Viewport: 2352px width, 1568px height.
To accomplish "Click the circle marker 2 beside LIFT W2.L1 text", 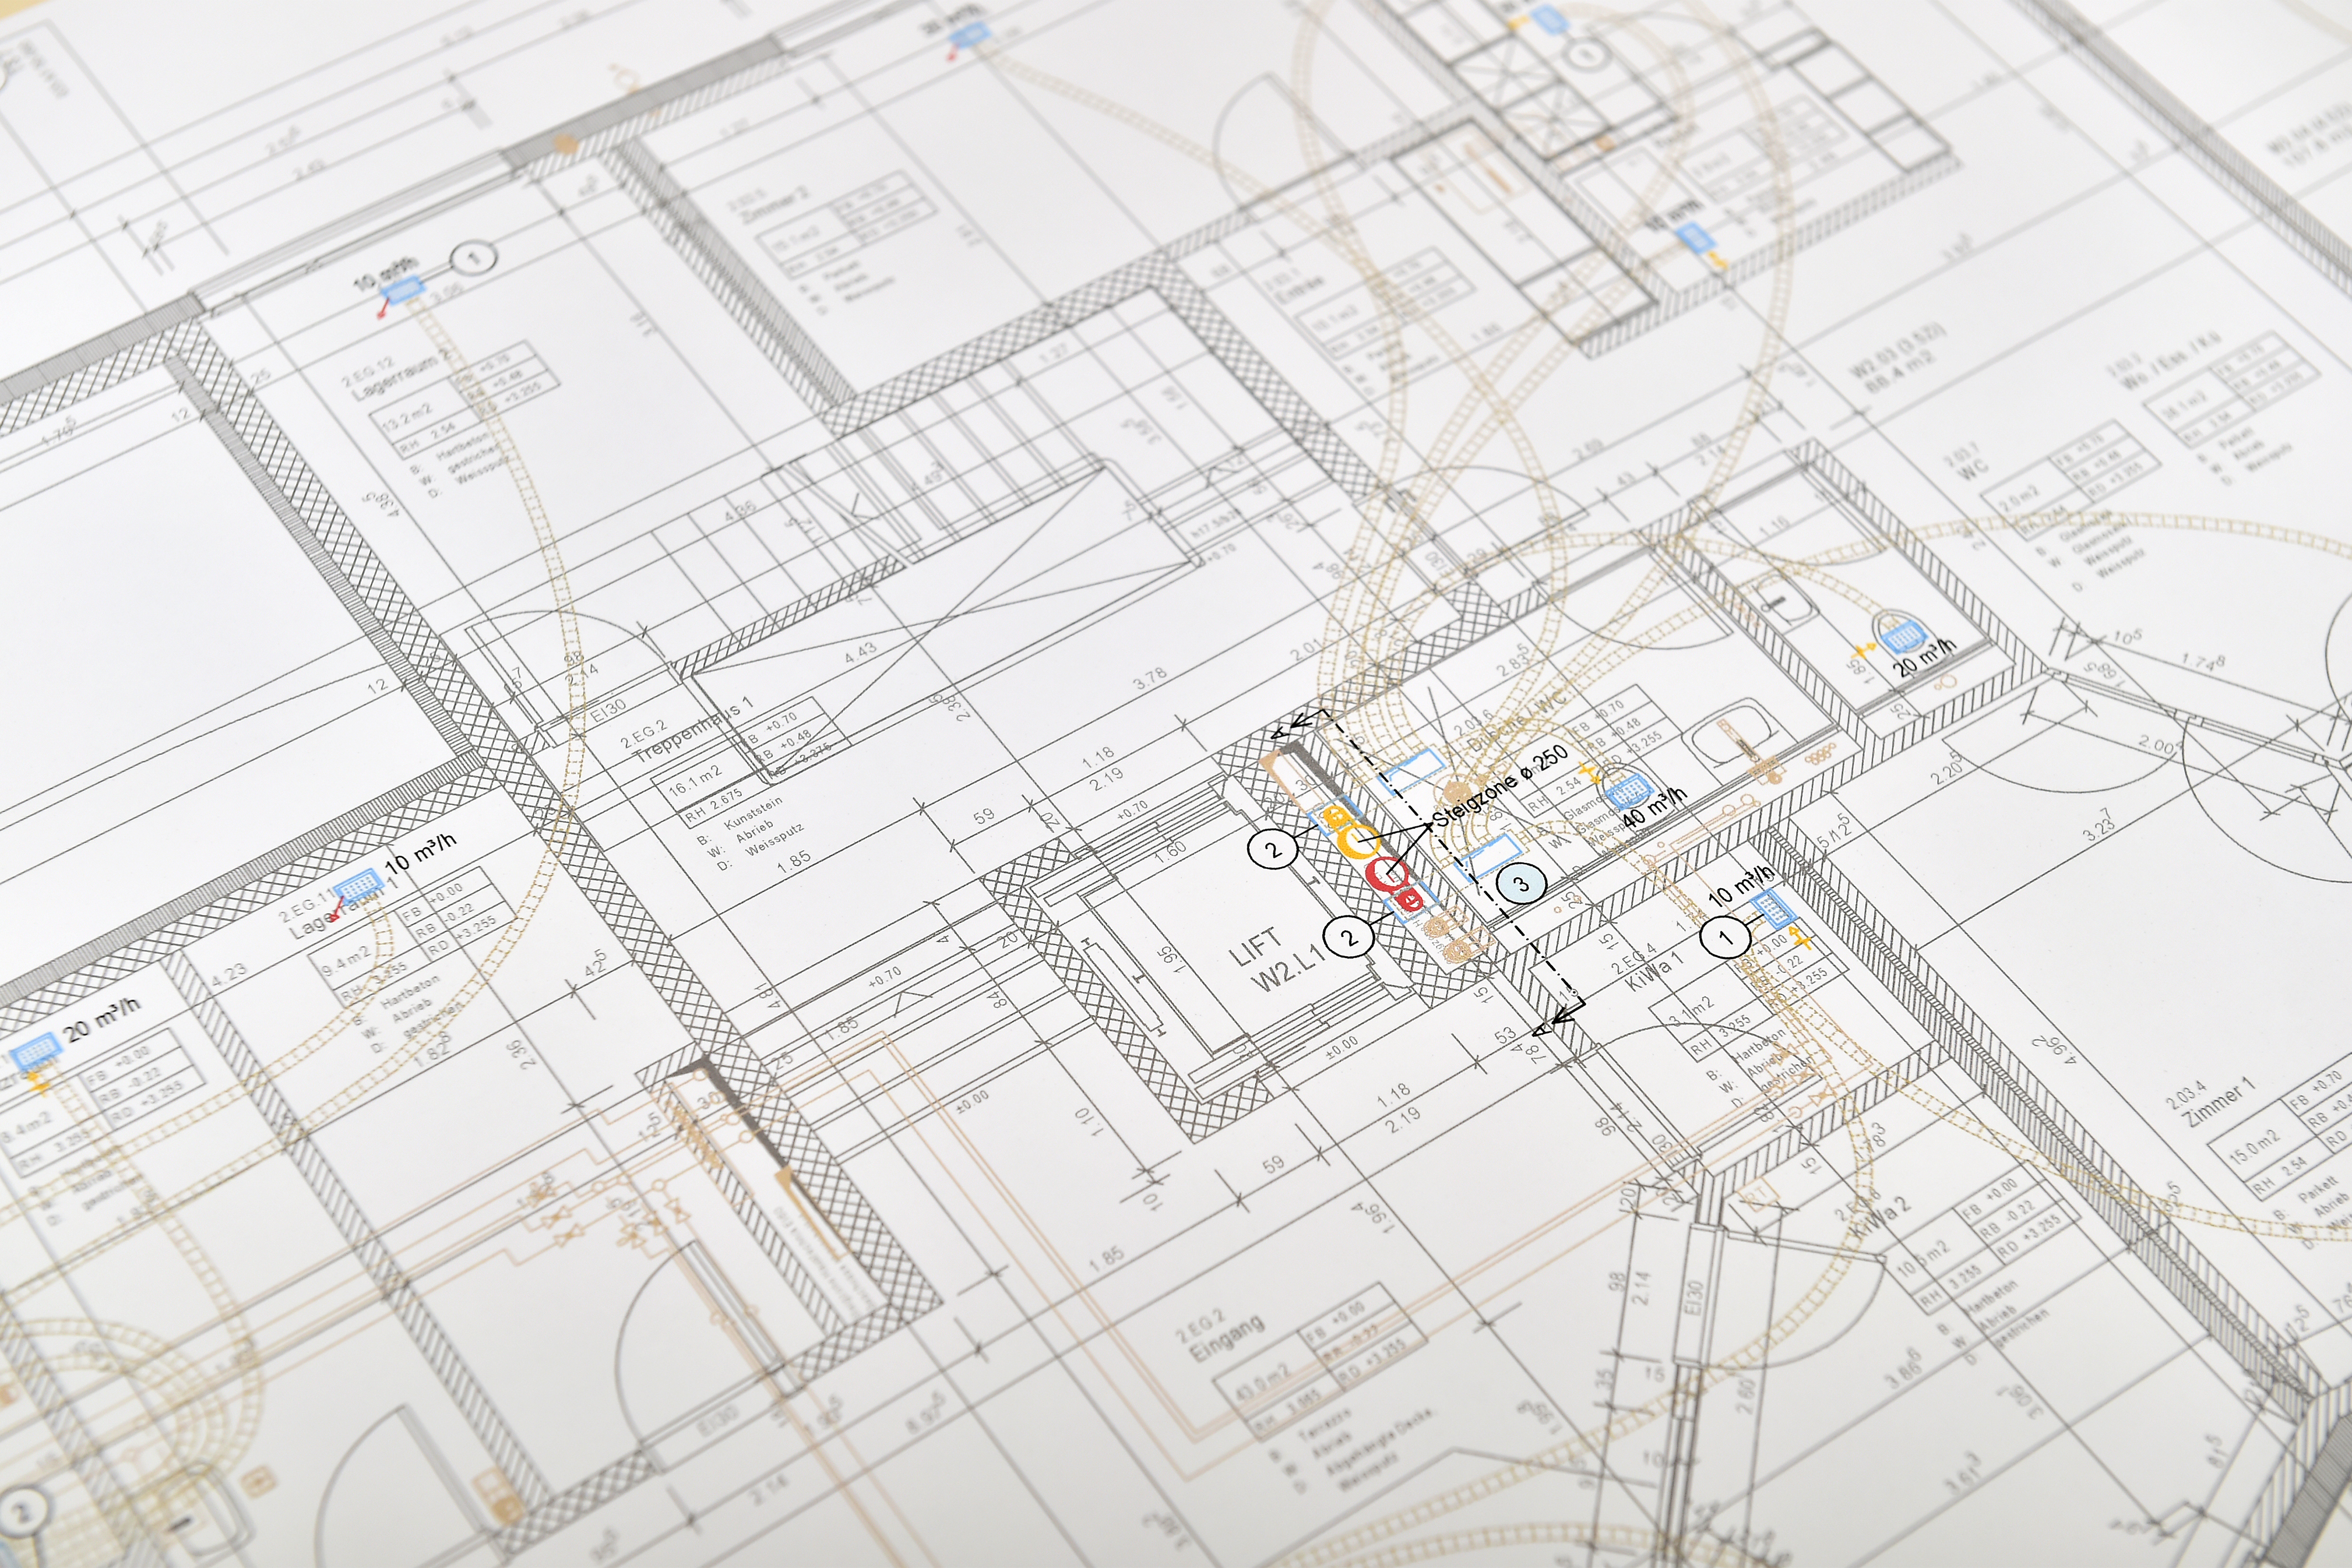I will (x=1348, y=937).
